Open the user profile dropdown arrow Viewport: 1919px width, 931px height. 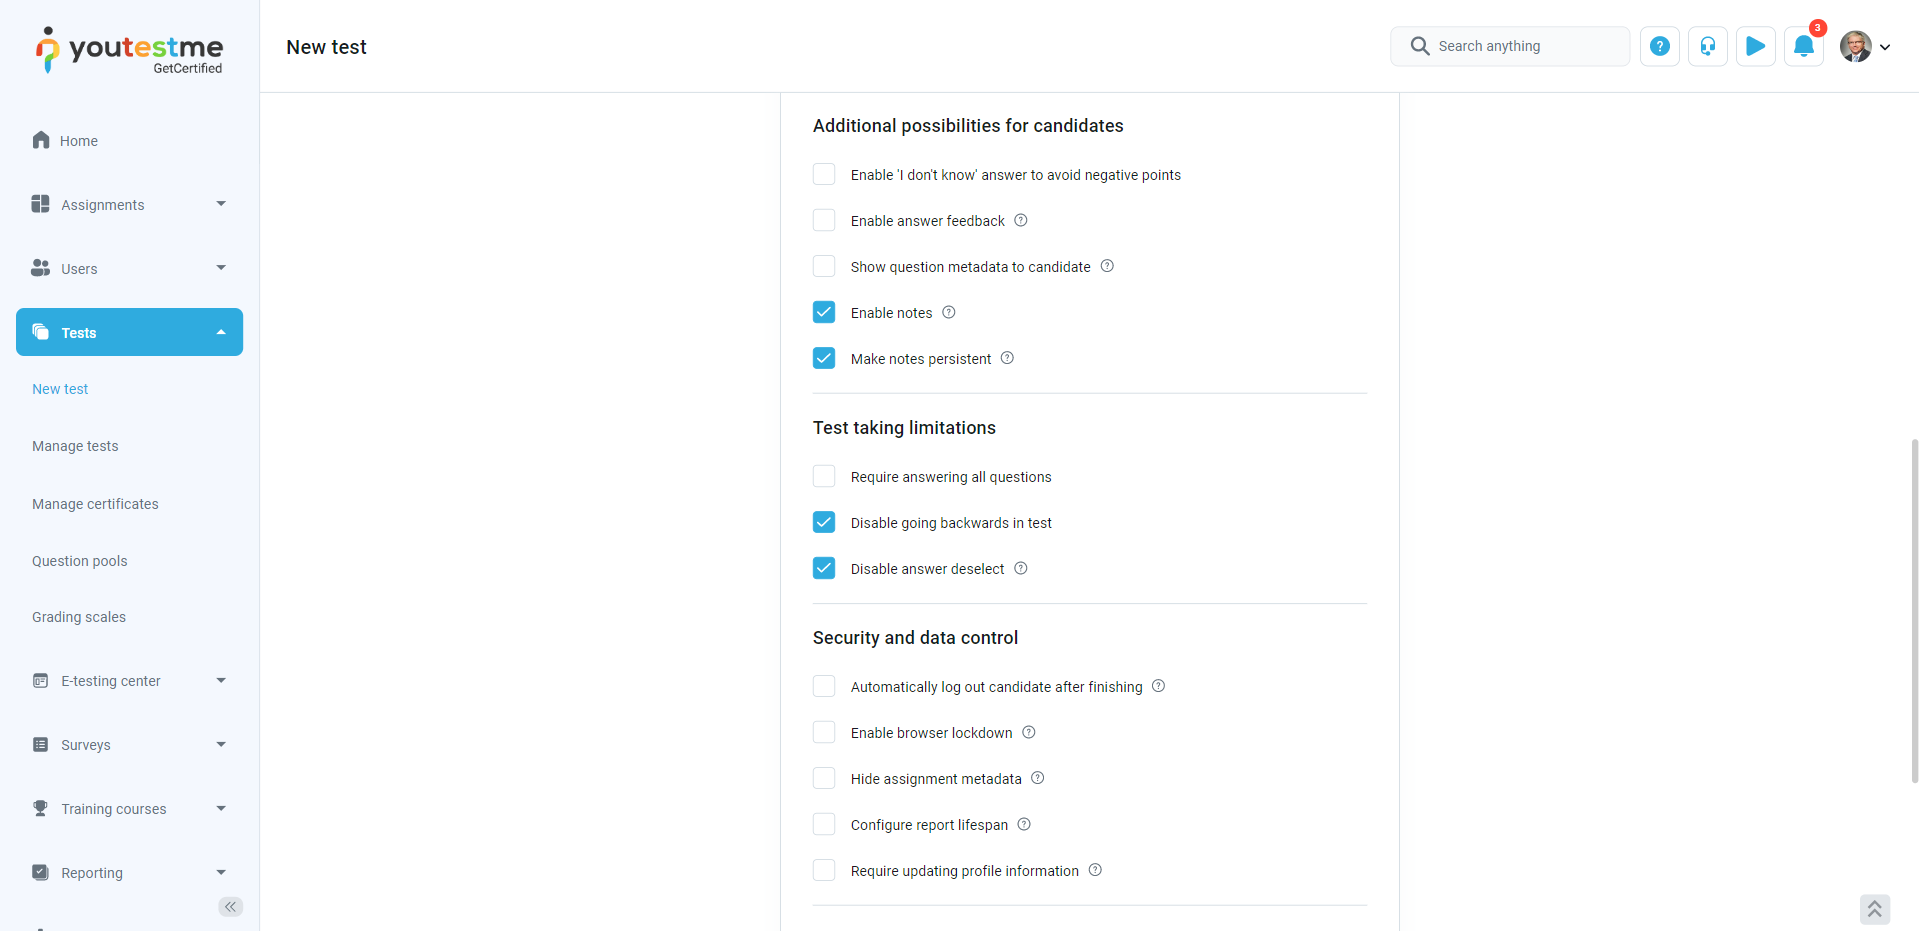(x=1885, y=47)
